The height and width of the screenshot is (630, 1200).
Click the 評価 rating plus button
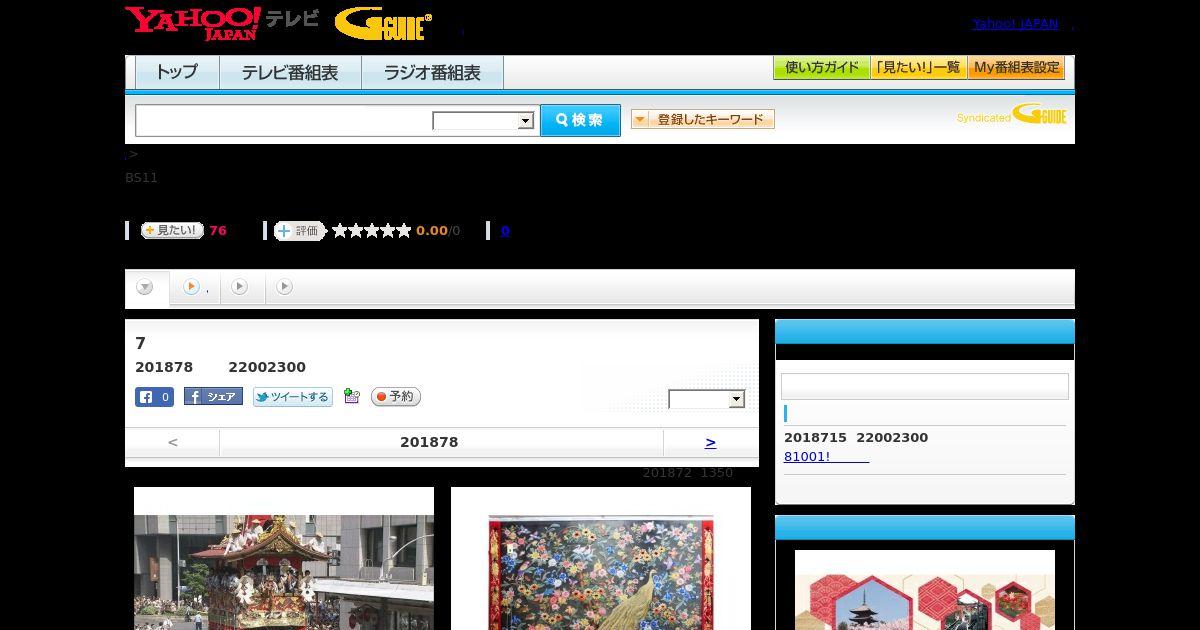[300, 231]
